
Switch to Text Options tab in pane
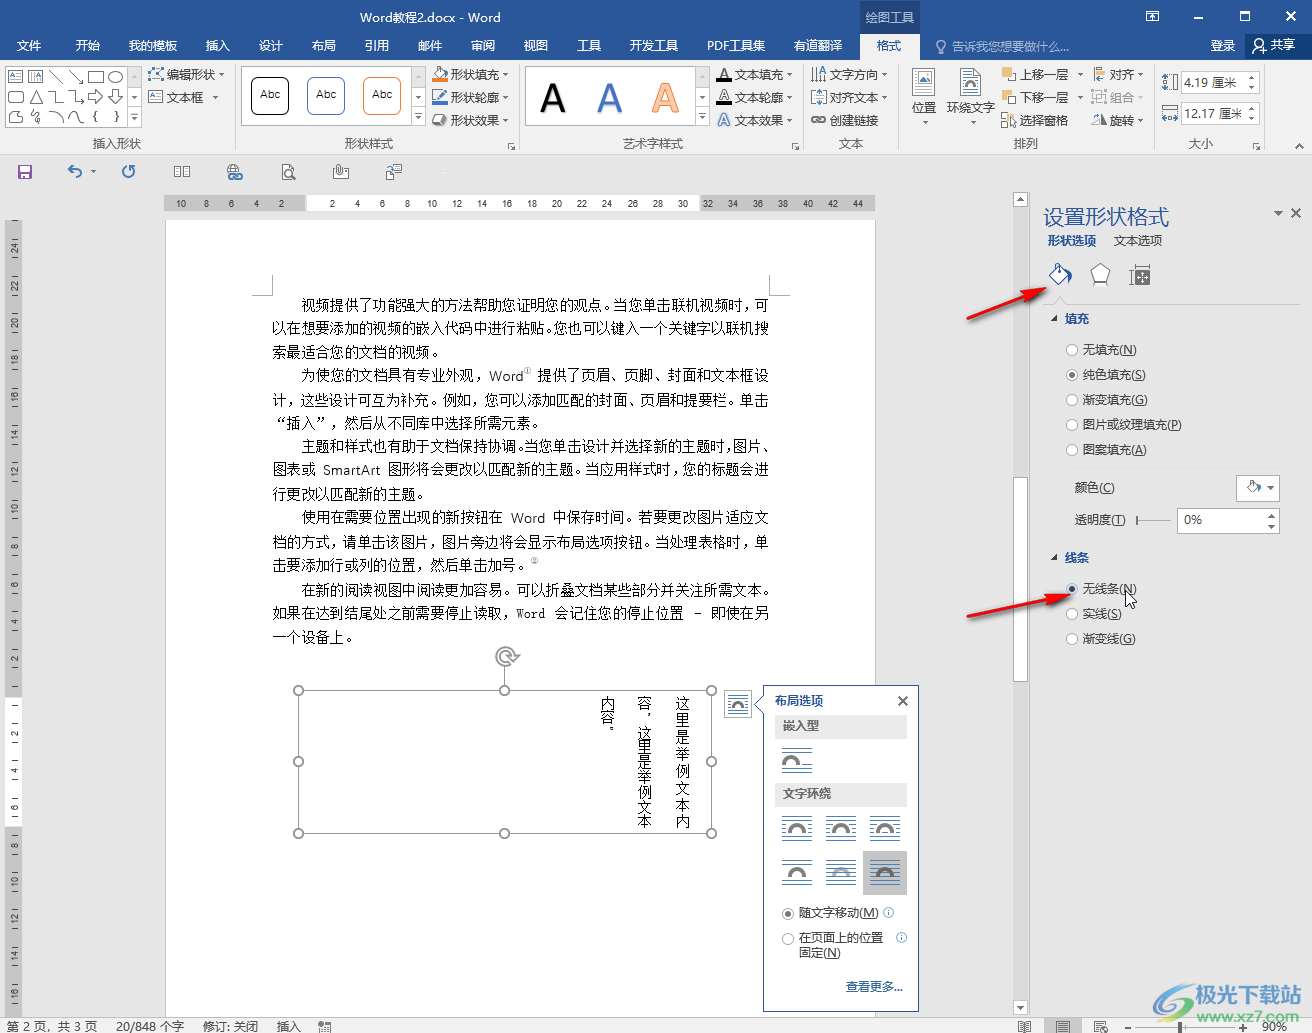click(1138, 241)
